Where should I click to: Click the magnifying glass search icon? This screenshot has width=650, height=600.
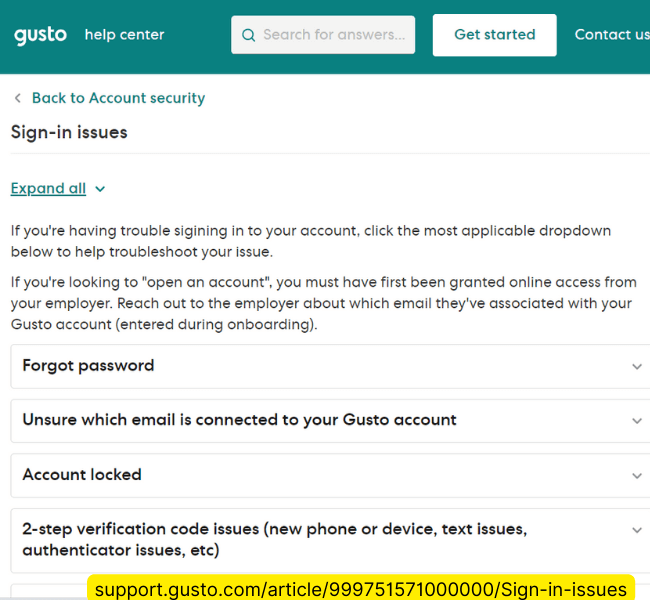coord(248,35)
